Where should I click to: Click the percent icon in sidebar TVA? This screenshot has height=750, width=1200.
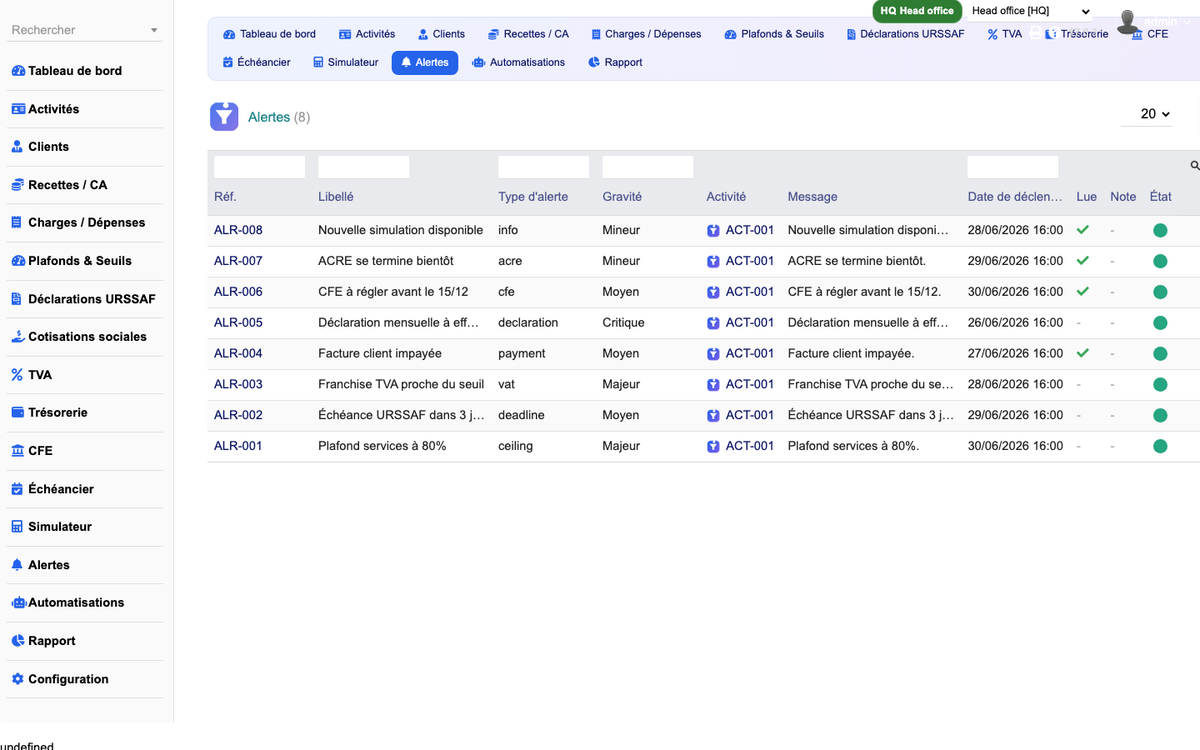(17, 375)
